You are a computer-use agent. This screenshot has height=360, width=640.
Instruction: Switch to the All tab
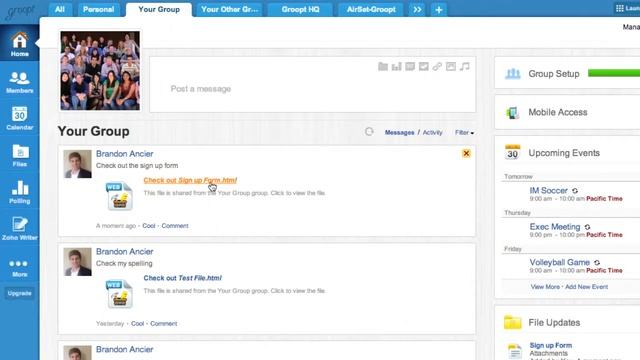coord(60,9)
